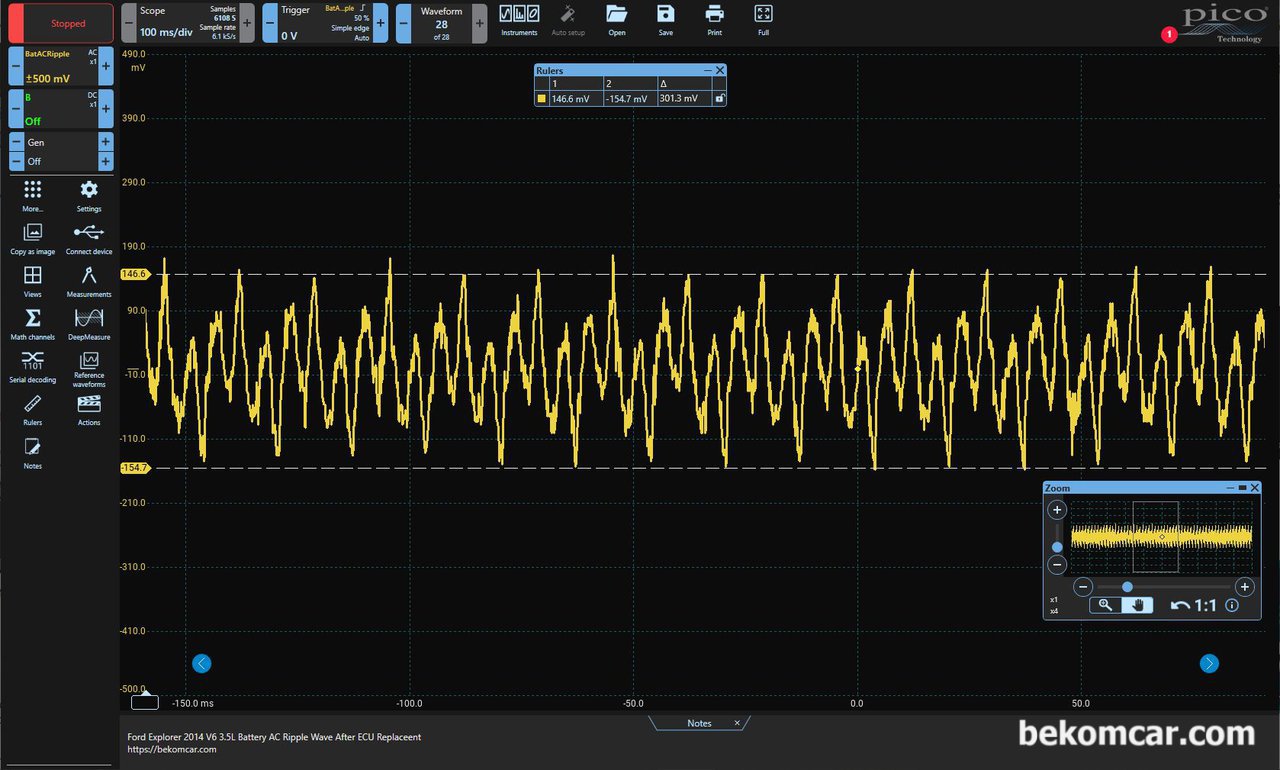Click Gen Off row minus button

[x=16, y=161]
